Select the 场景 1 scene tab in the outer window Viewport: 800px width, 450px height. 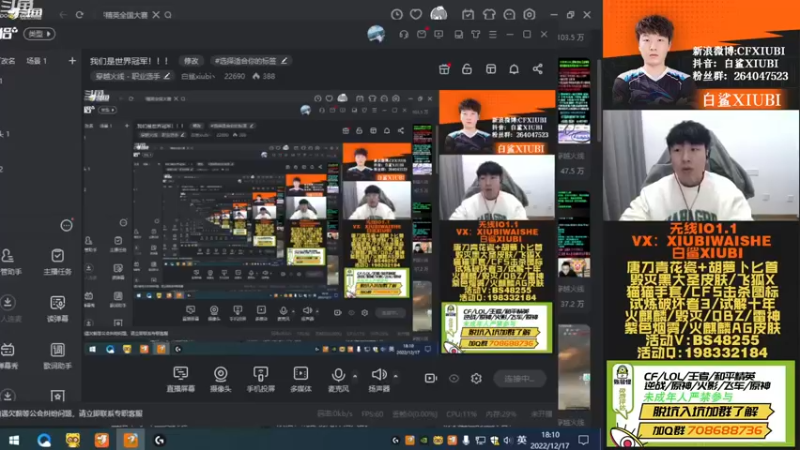(36, 61)
